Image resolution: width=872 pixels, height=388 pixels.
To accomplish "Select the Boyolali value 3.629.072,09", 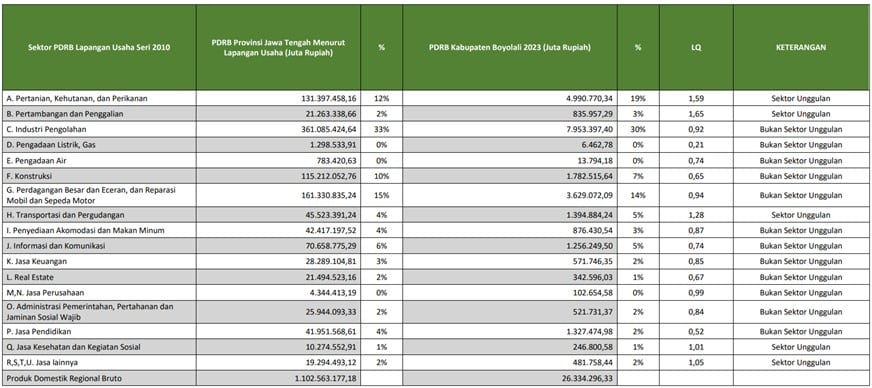I will point(509,196).
